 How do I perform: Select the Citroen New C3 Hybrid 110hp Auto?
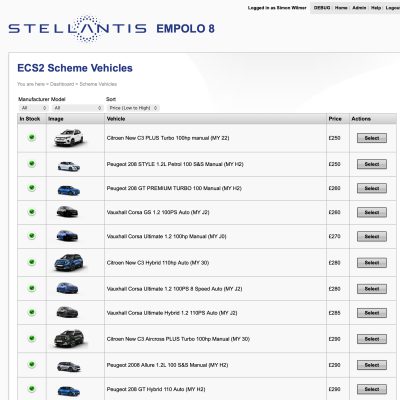pyautogui.click(x=372, y=263)
